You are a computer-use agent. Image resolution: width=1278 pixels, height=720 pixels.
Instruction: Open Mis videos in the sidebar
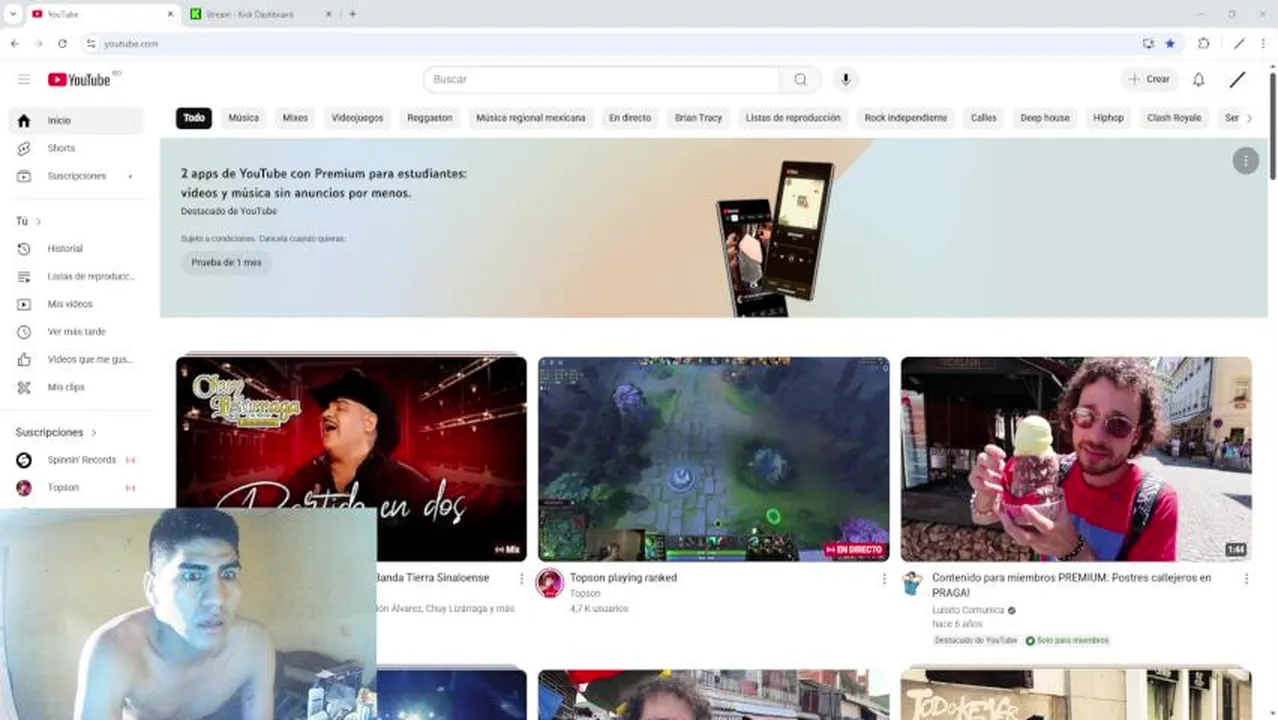tap(76, 304)
